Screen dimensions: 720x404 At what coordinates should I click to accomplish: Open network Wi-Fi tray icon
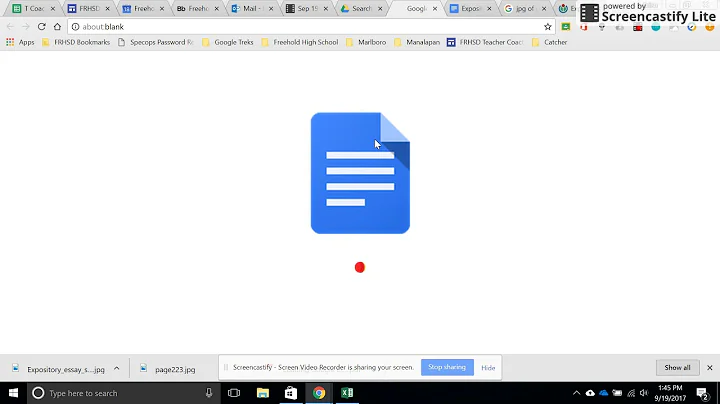coord(631,393)
